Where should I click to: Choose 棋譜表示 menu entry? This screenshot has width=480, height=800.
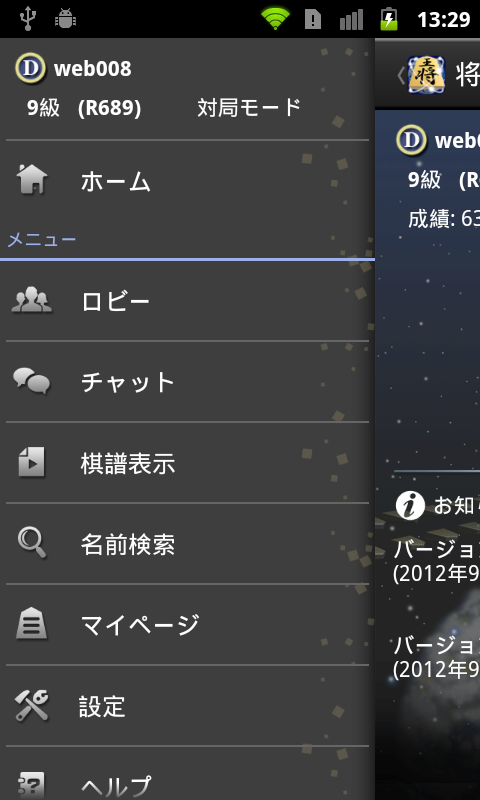pyautogui.click(x=187, y=463)
